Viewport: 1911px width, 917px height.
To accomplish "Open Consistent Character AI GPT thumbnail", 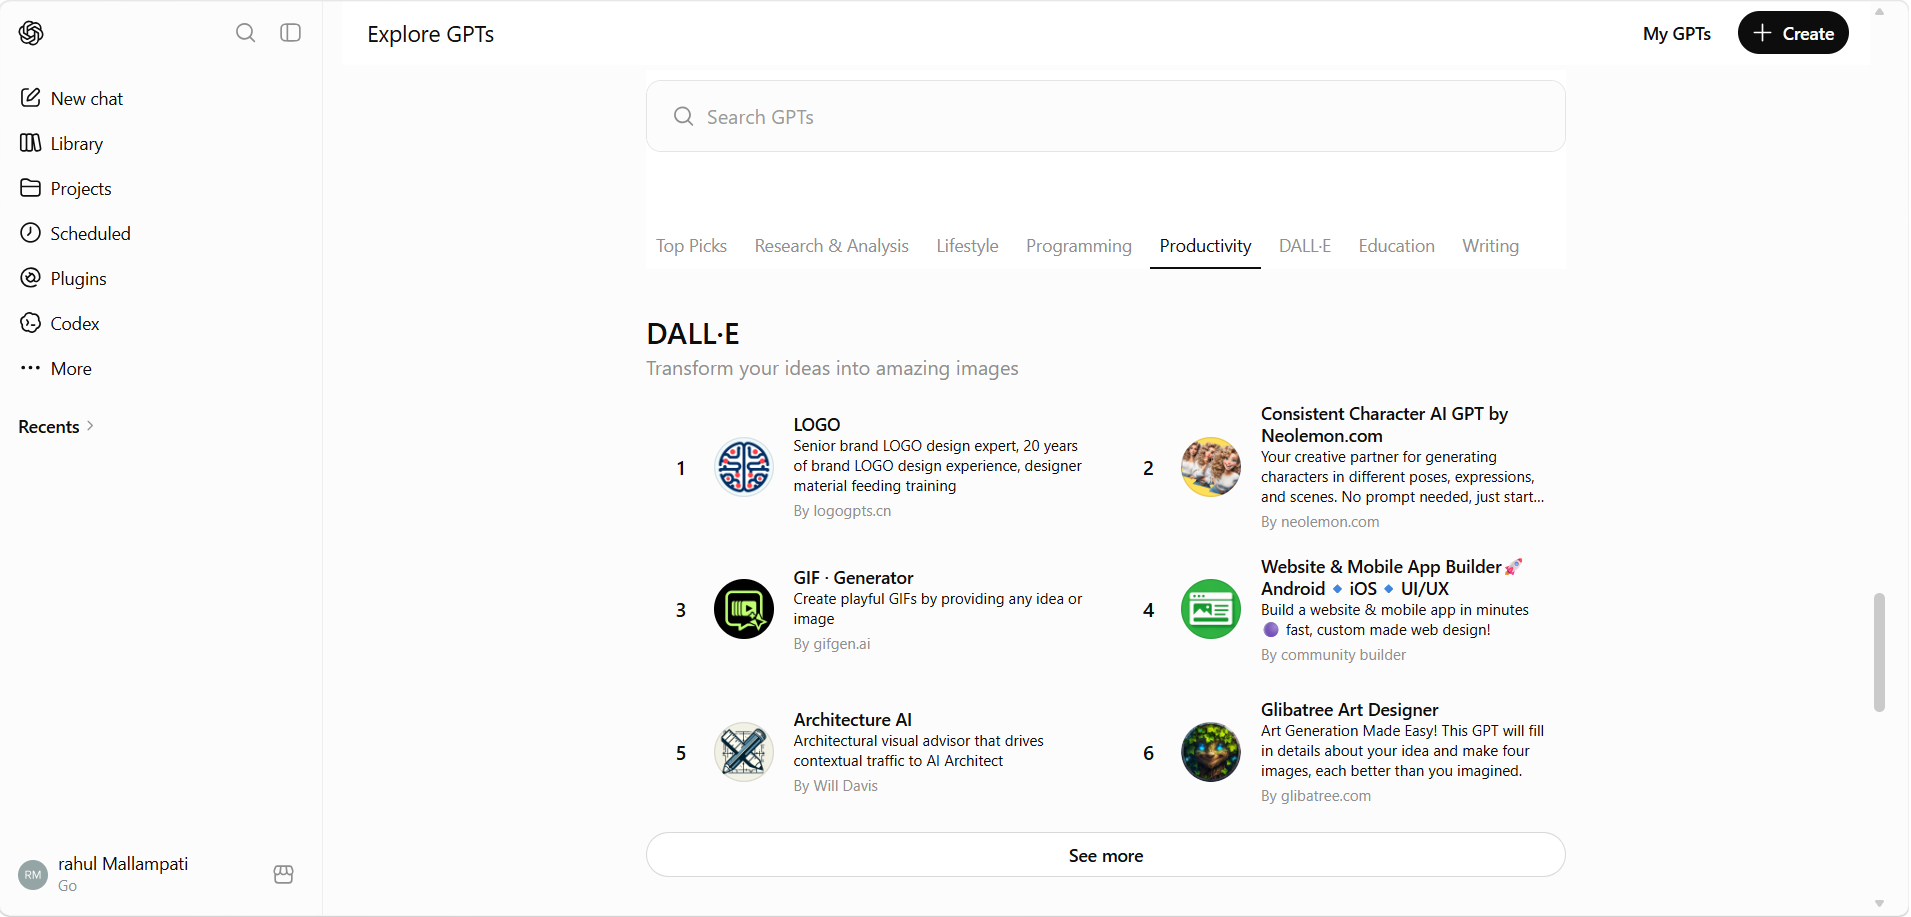I will pos(1211,467).
